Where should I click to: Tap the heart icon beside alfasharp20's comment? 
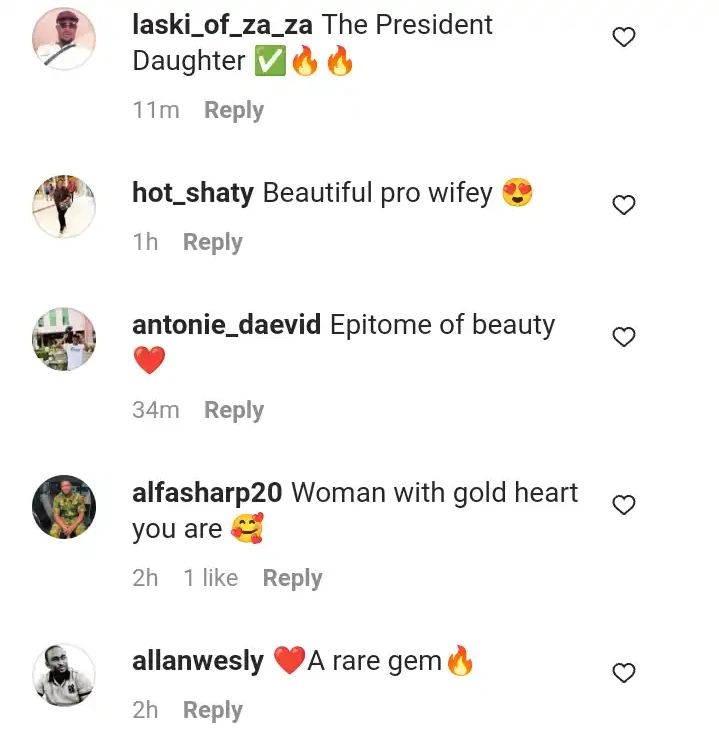[624, 505]
